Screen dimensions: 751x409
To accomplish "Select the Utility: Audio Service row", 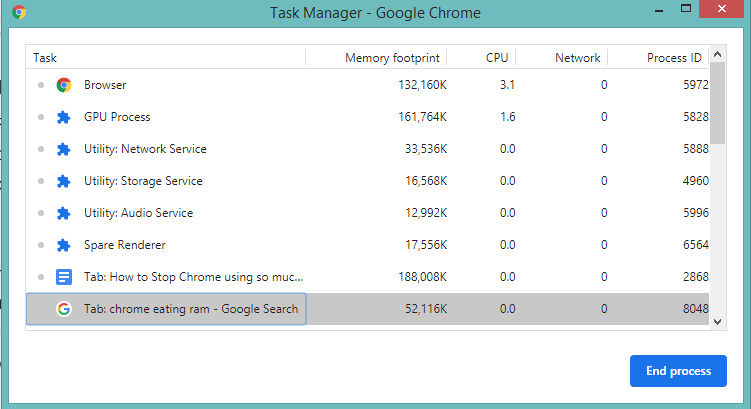I will [x=367, y=213].
